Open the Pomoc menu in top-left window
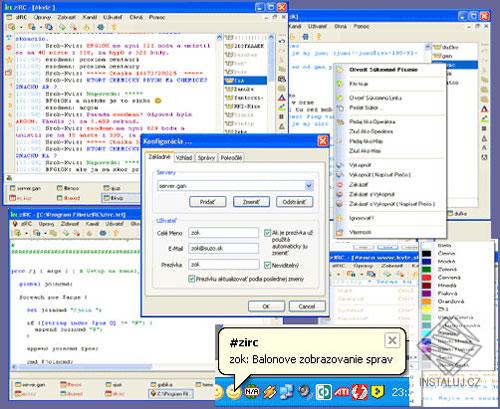 click(157, 17)
